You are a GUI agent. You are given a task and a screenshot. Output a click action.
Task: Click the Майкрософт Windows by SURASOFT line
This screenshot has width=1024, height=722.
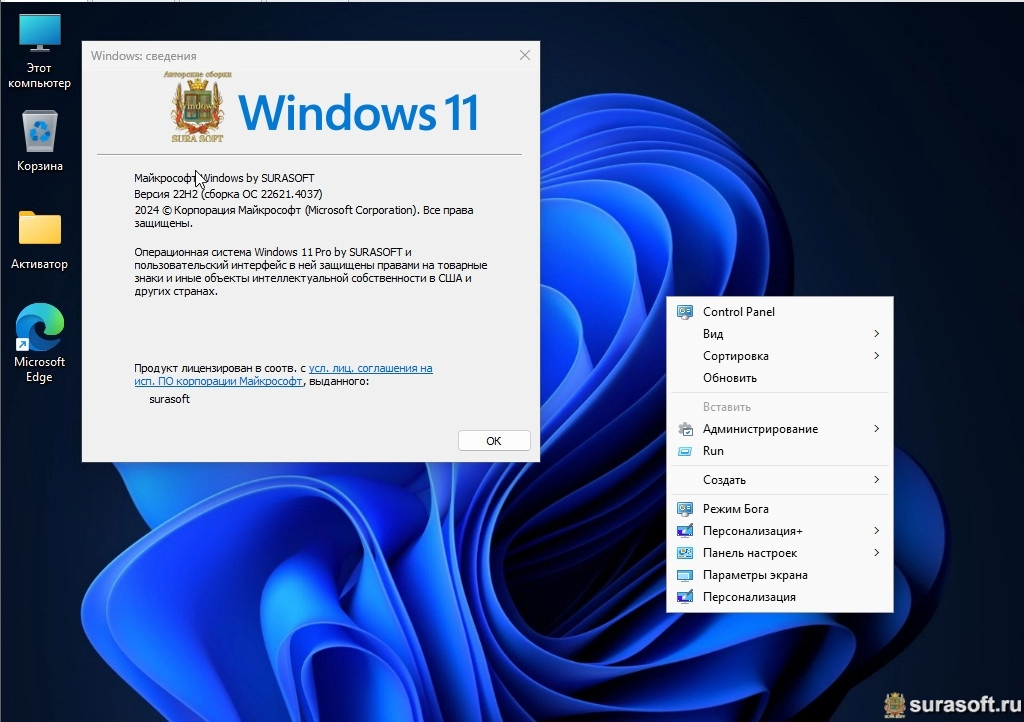(x=224, y=178)
